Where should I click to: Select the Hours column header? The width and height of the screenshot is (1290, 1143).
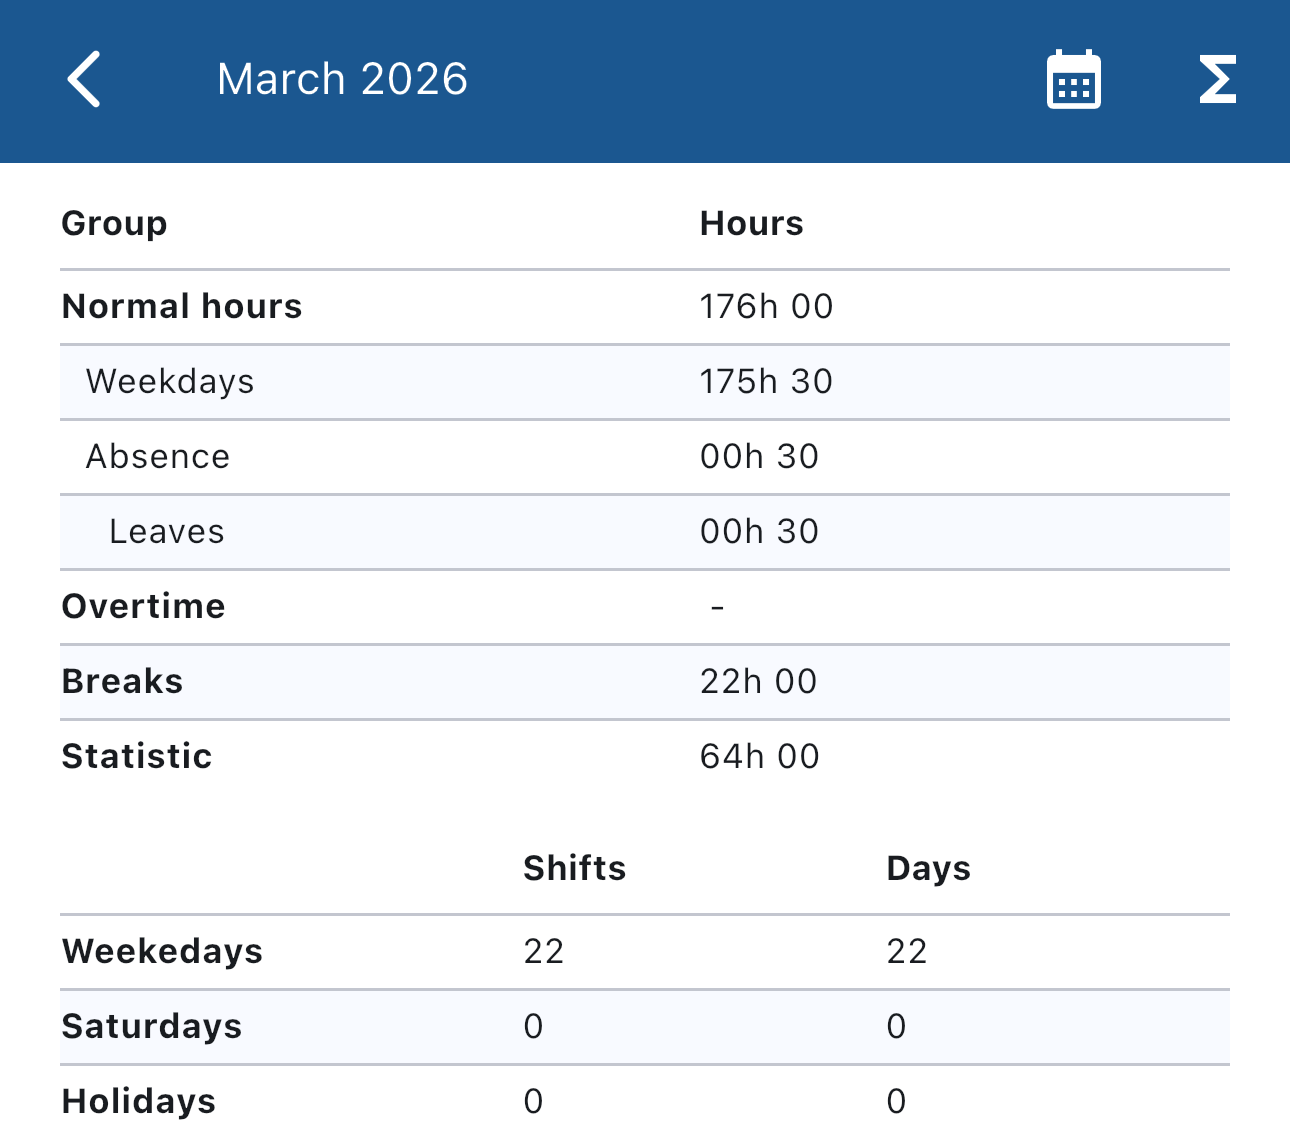click(751, 223)
